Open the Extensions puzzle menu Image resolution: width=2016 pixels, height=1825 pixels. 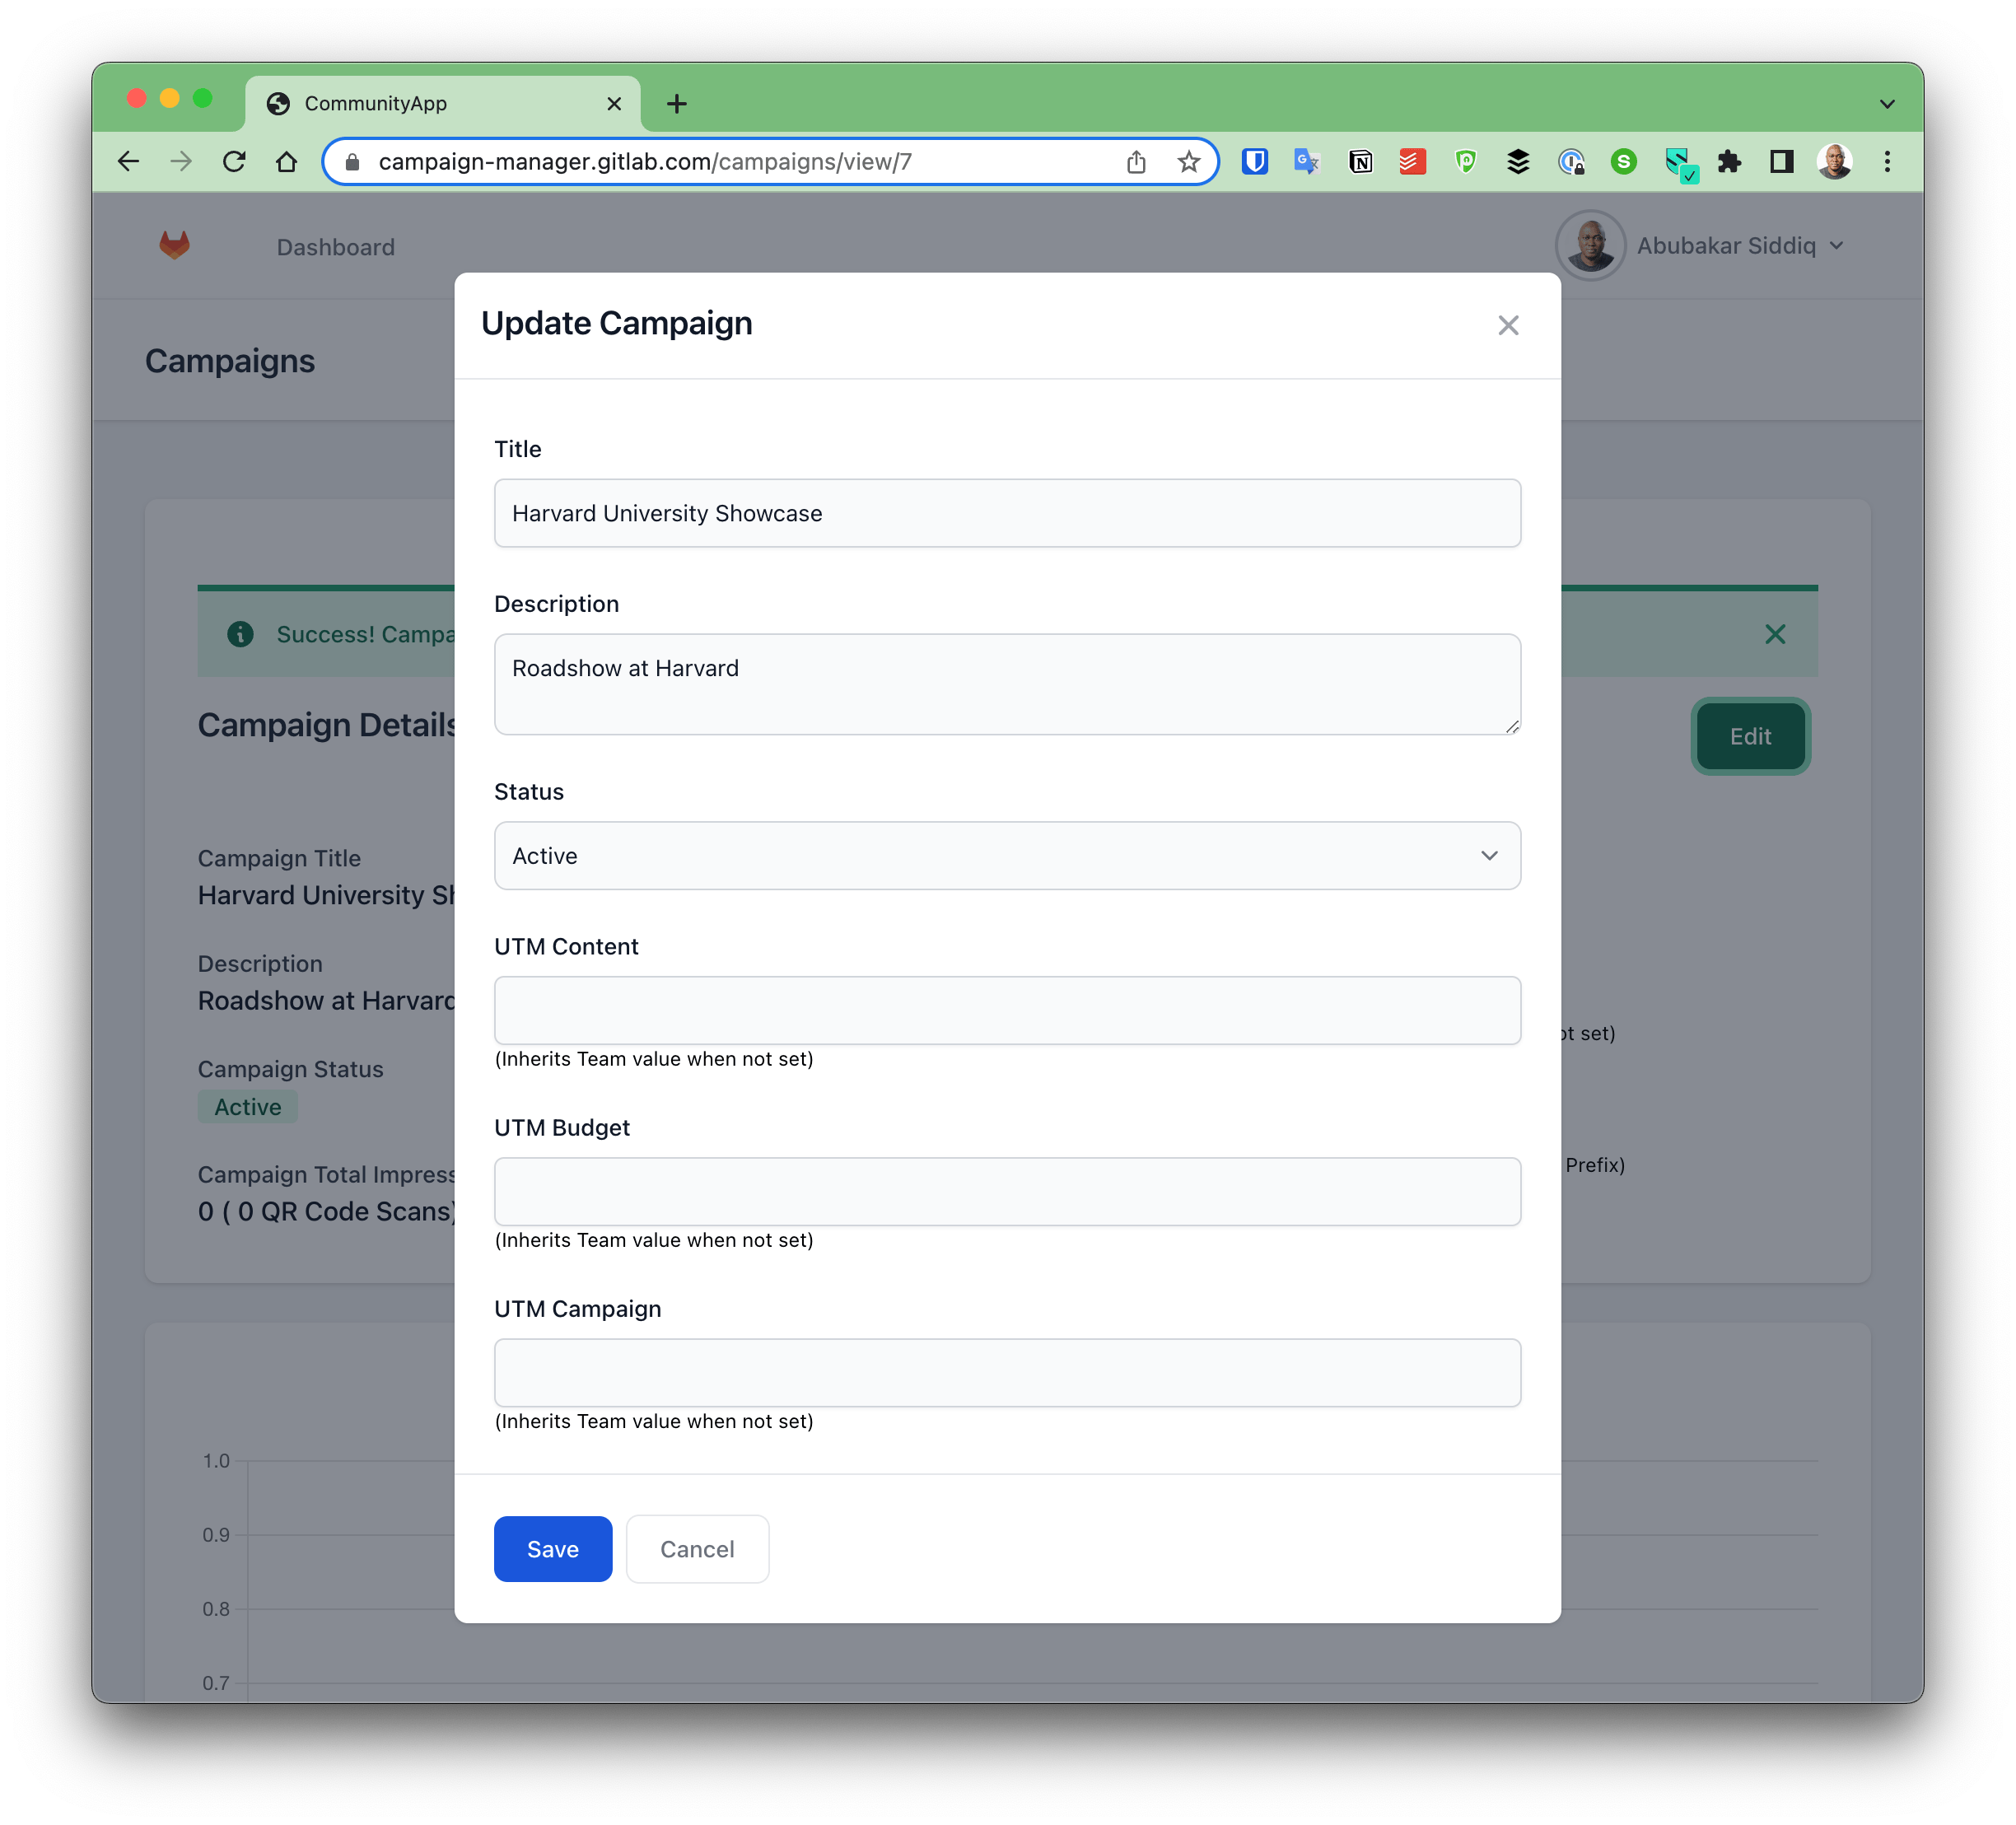(1729, 161)
